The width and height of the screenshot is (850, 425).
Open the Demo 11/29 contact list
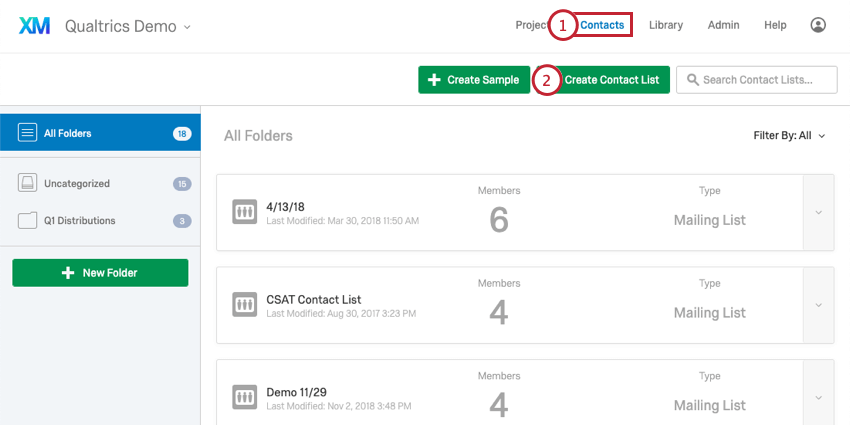tap(297, 392)
